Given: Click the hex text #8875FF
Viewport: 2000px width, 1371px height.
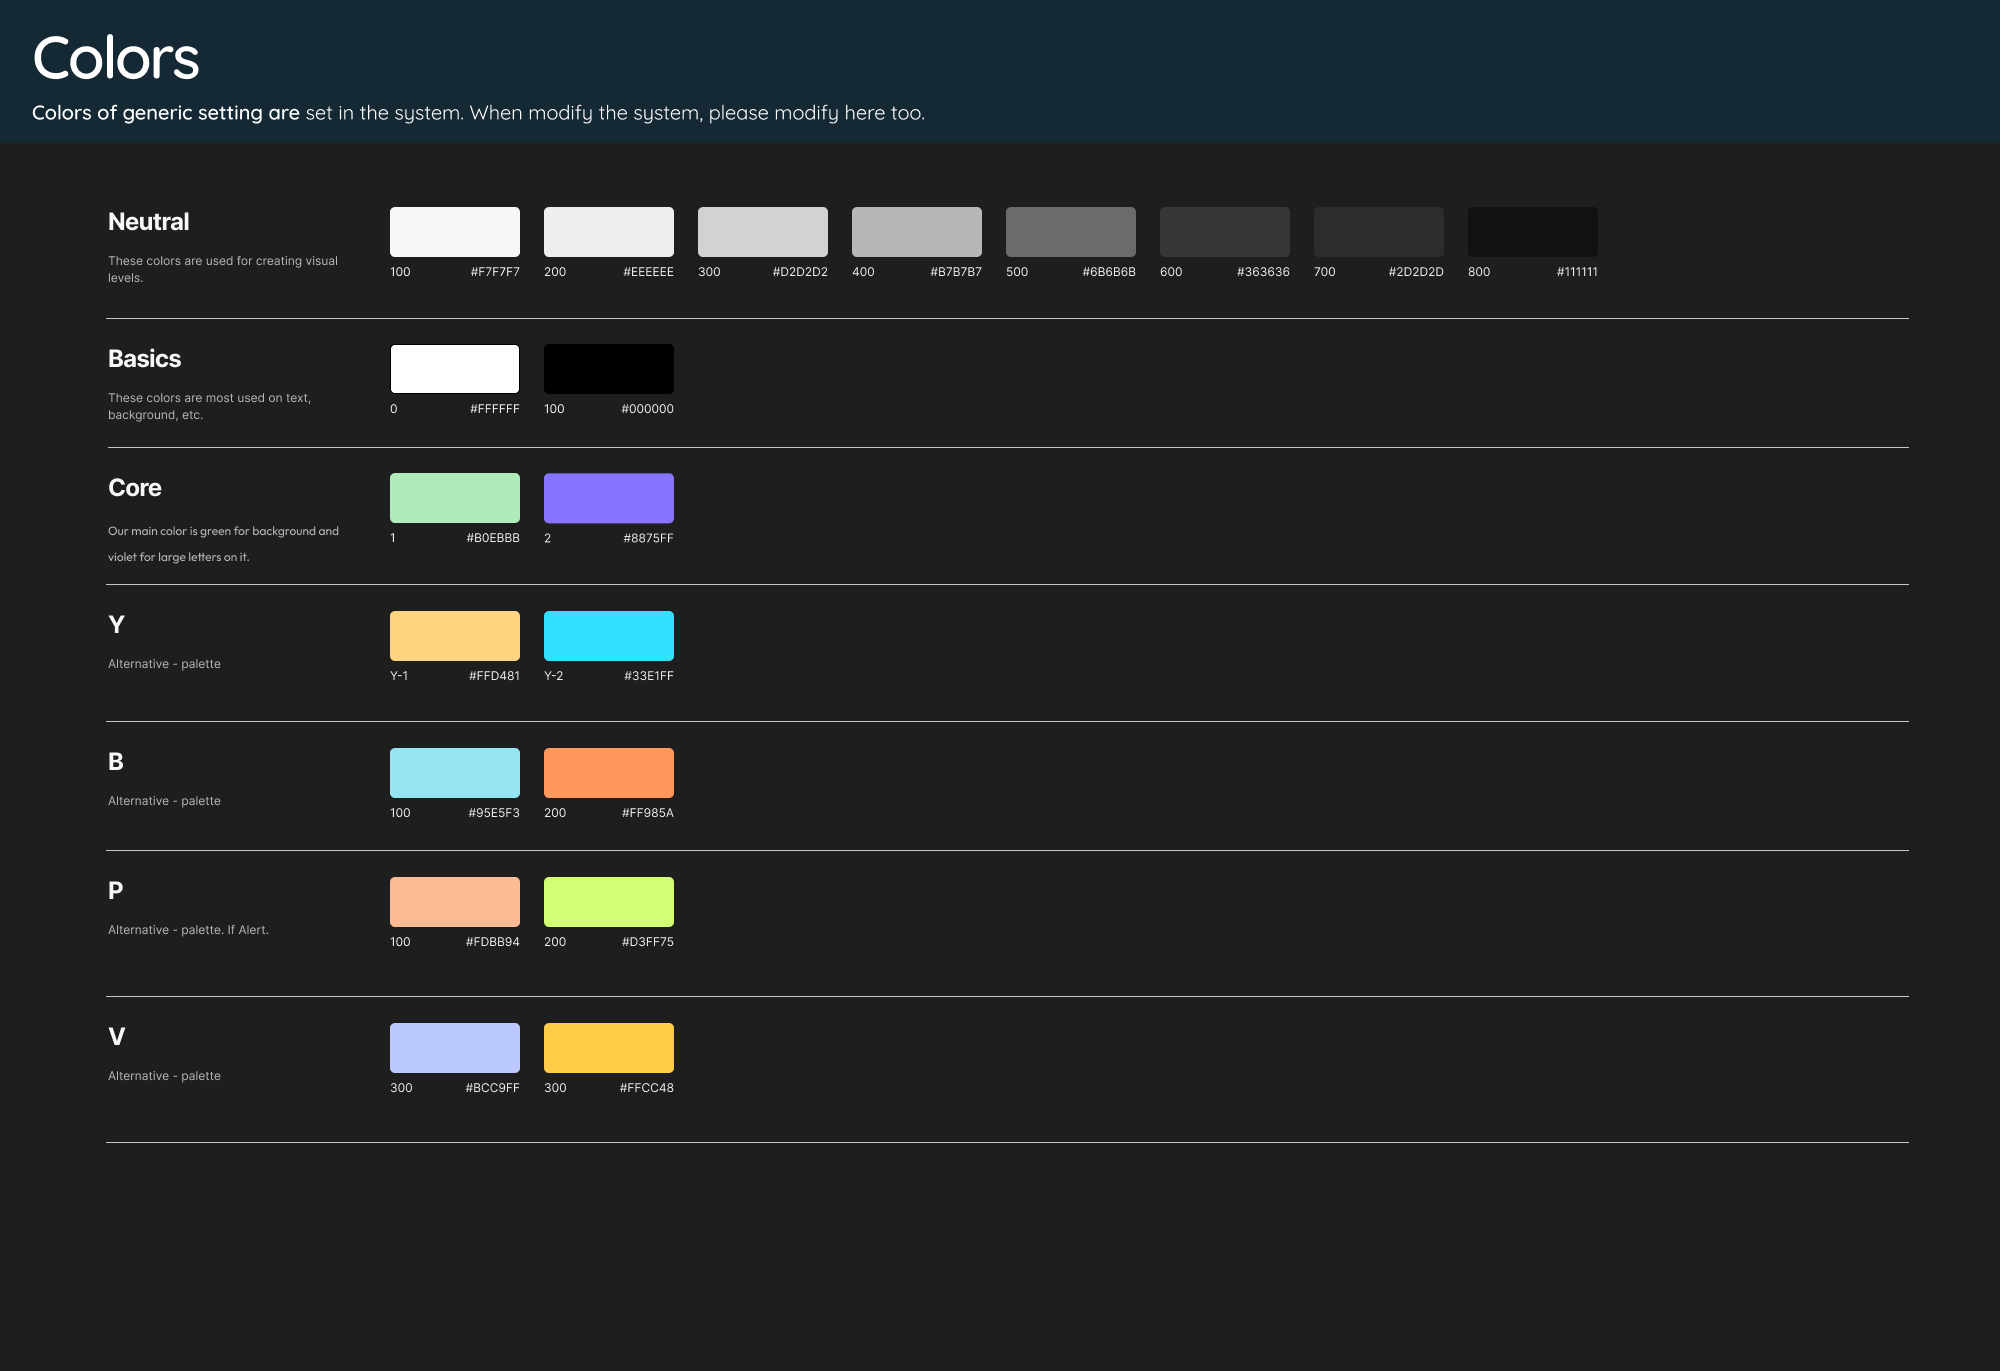Looking at the screenshot, I should point(648,538).
